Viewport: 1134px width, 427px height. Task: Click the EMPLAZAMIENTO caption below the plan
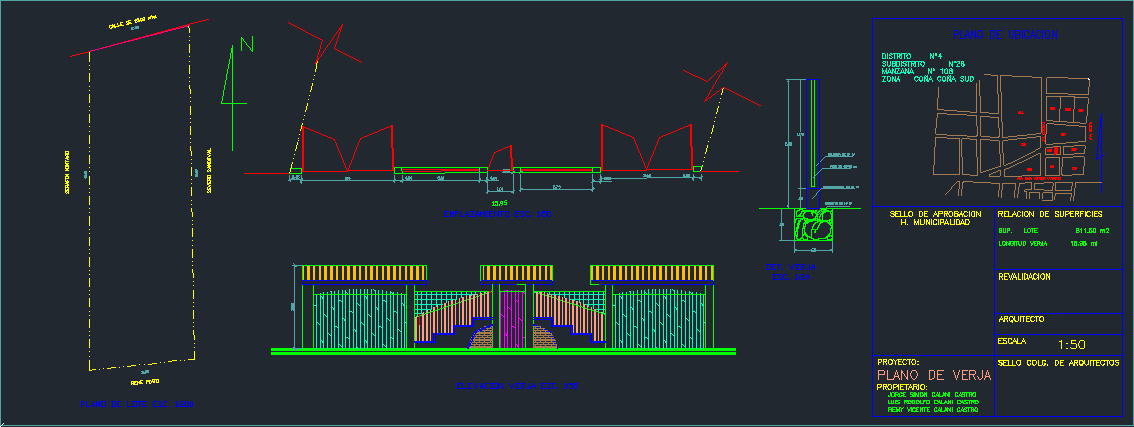pos(500,215)
